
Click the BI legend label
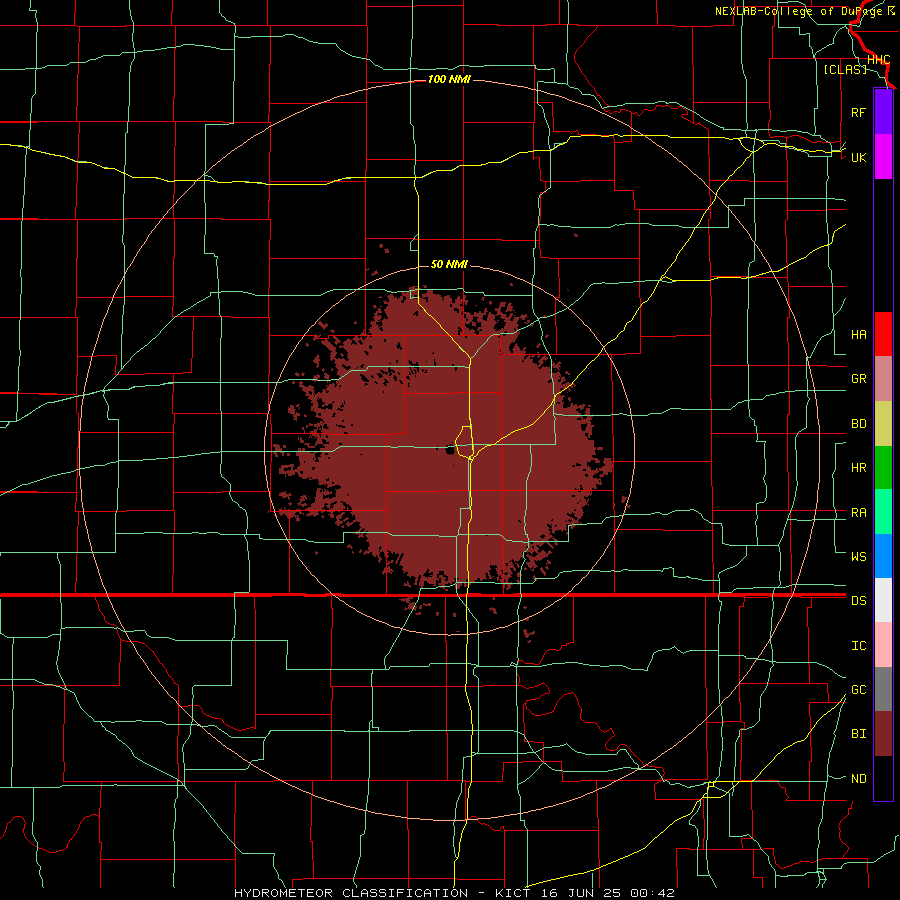tap(858, 734)
